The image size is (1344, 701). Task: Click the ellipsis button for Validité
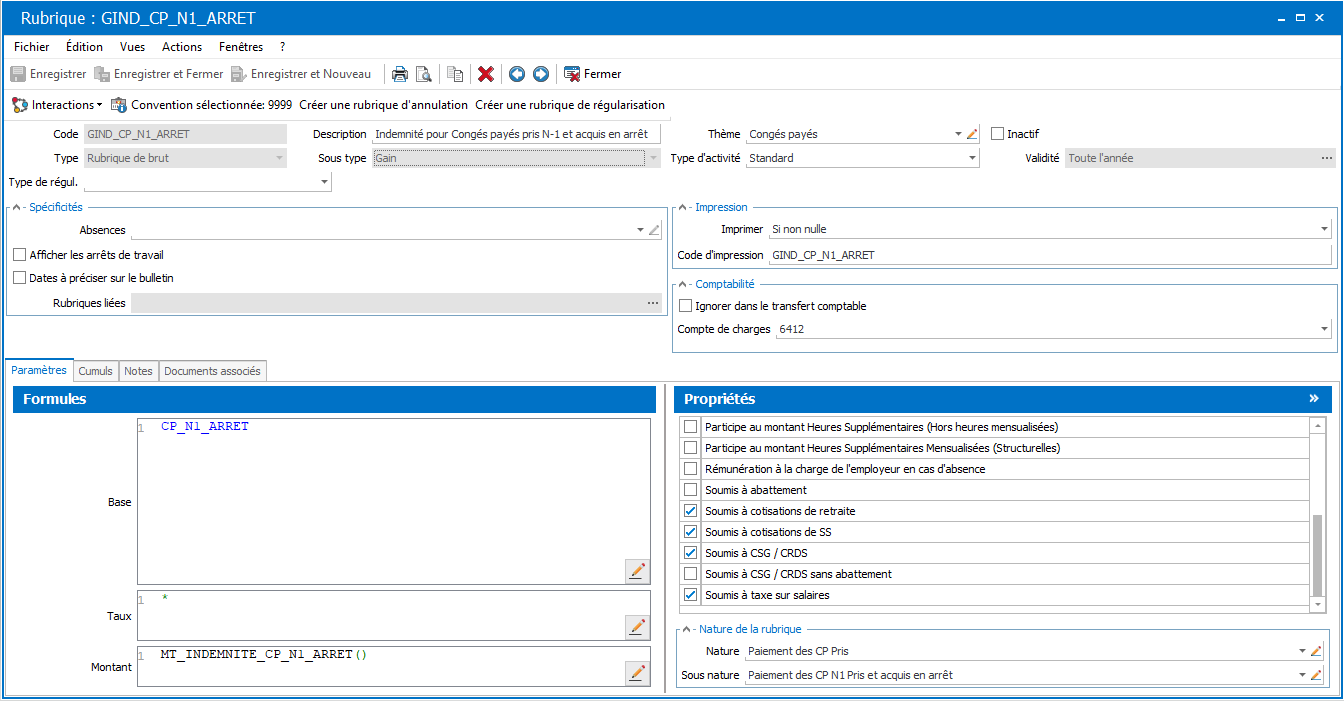point(1327,158)
